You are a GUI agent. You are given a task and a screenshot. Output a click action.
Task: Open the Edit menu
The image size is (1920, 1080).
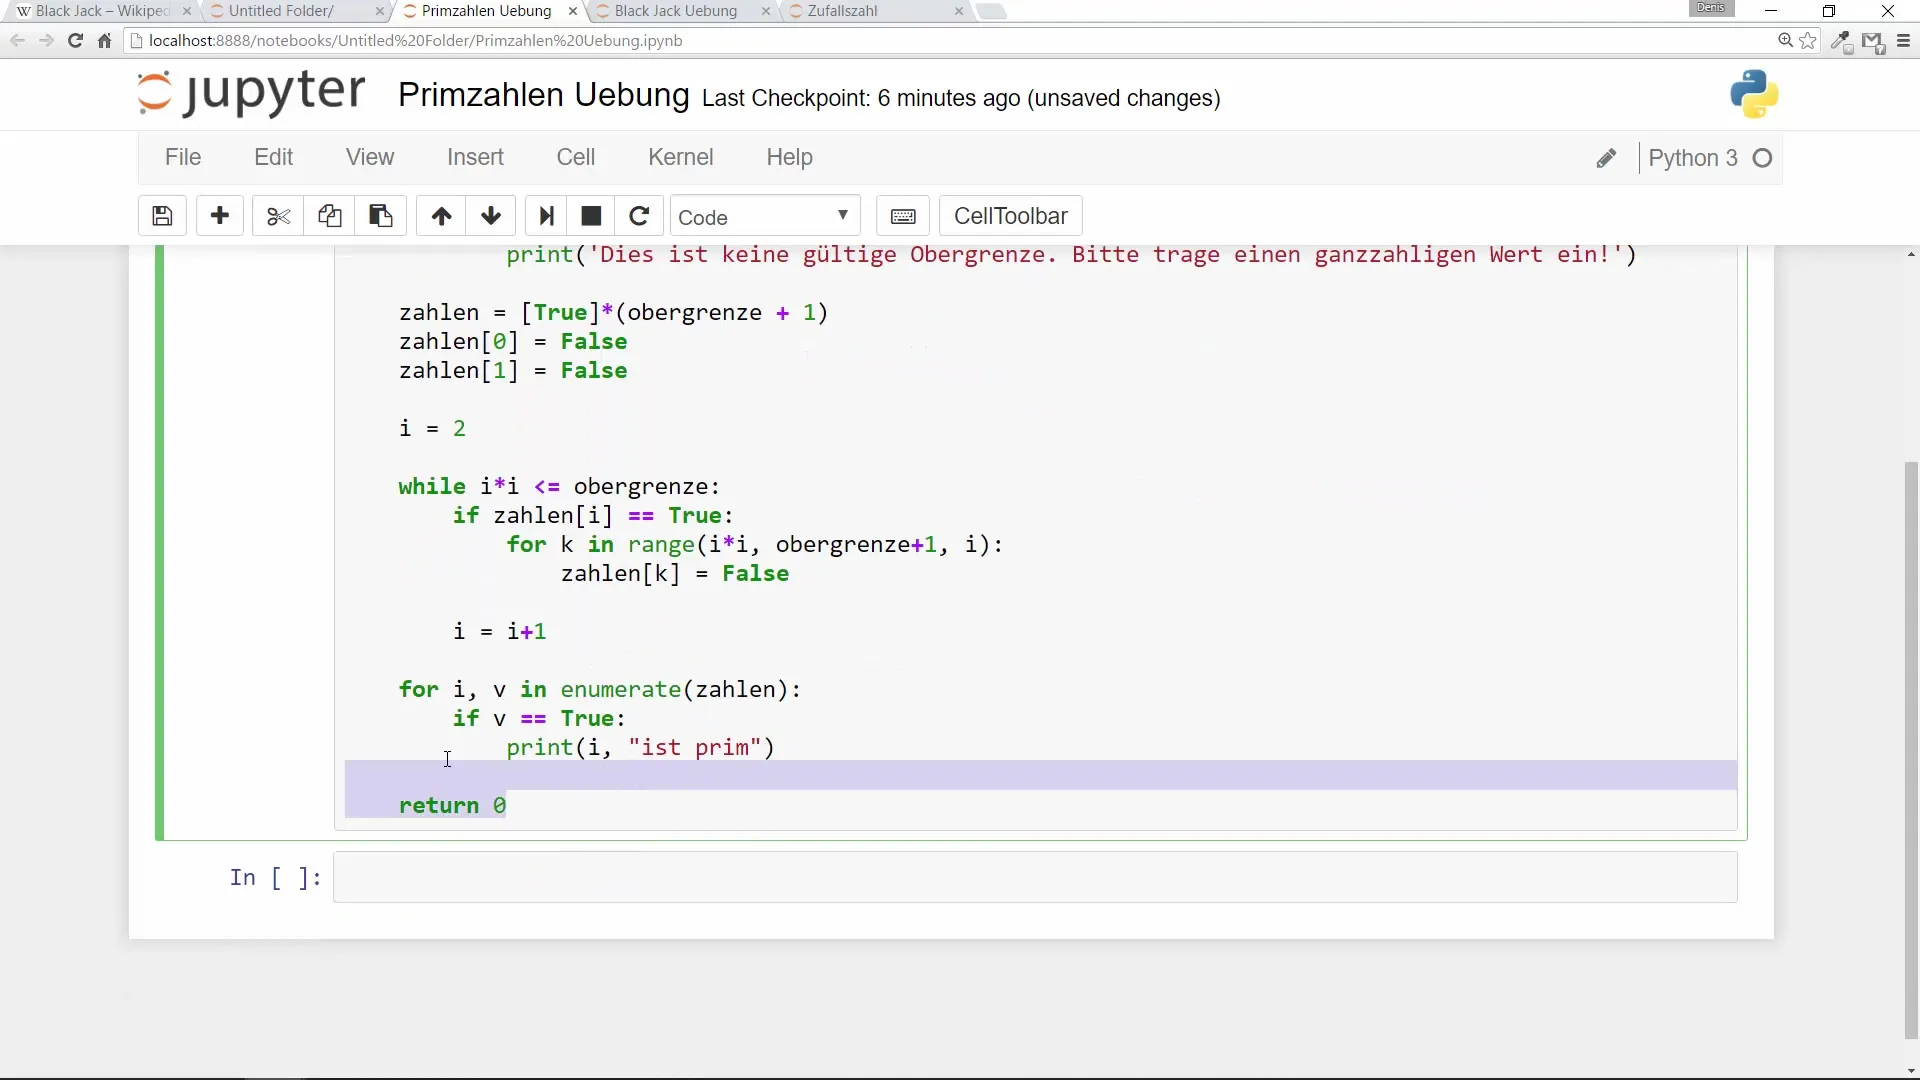click(273, 157)
